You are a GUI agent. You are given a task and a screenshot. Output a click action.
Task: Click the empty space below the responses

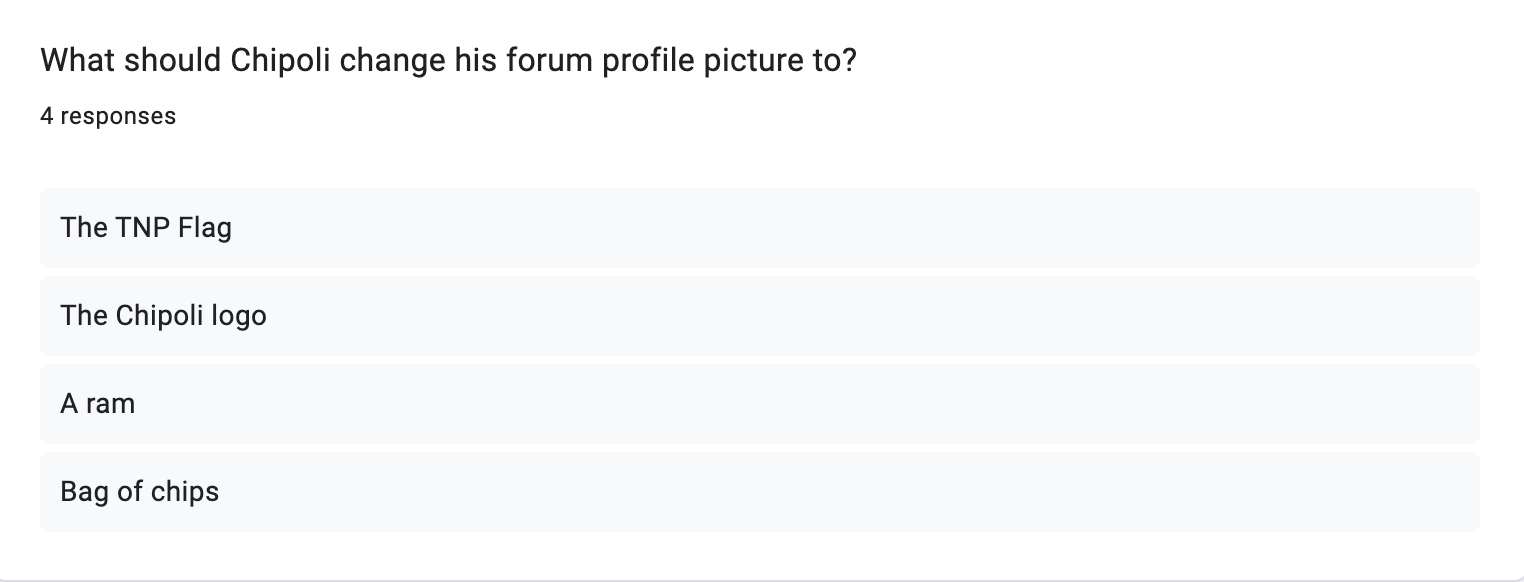click(760, 550)
